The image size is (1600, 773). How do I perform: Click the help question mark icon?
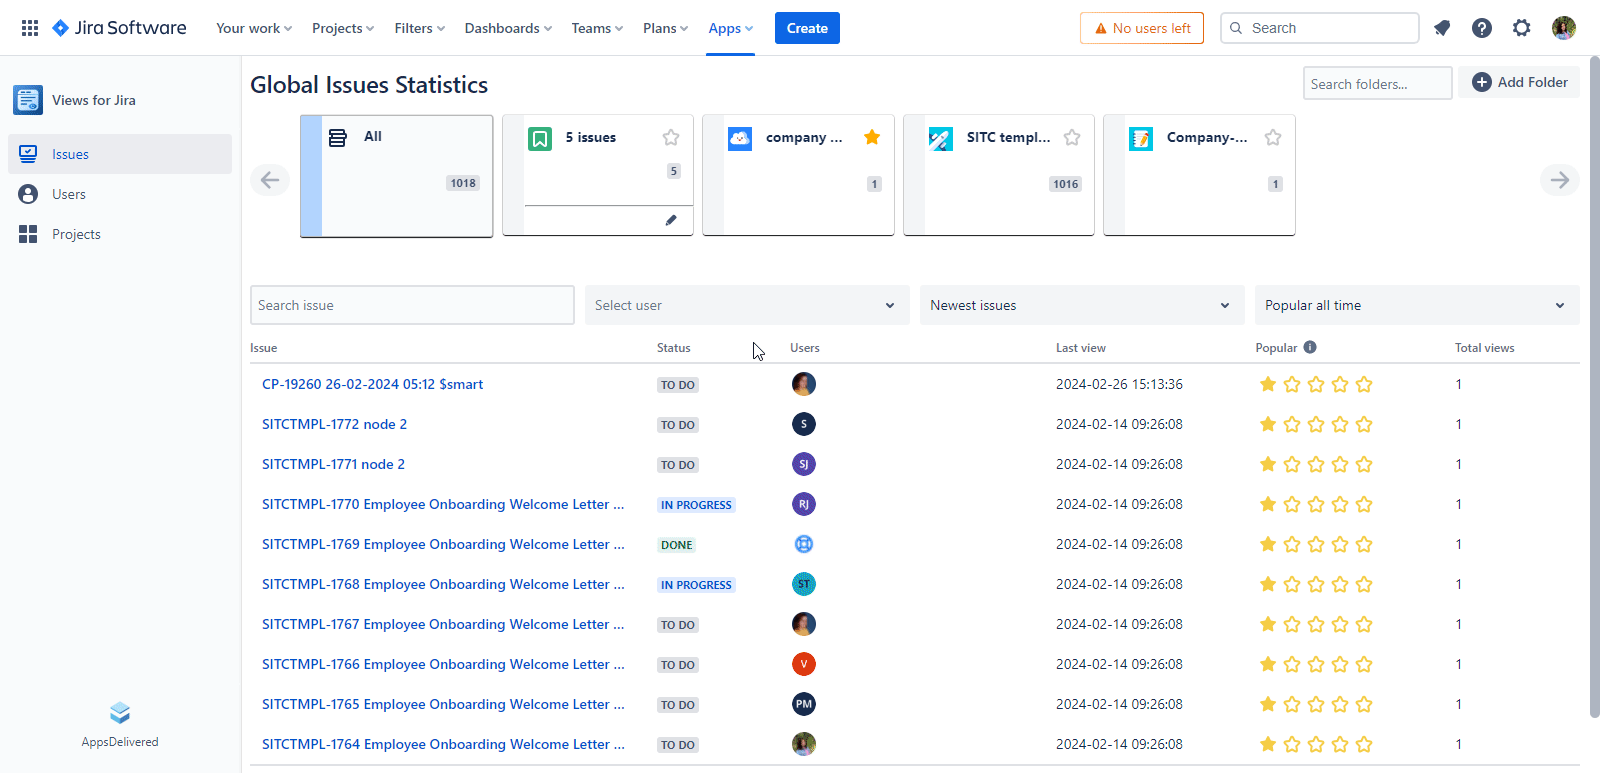(1482, 28)
